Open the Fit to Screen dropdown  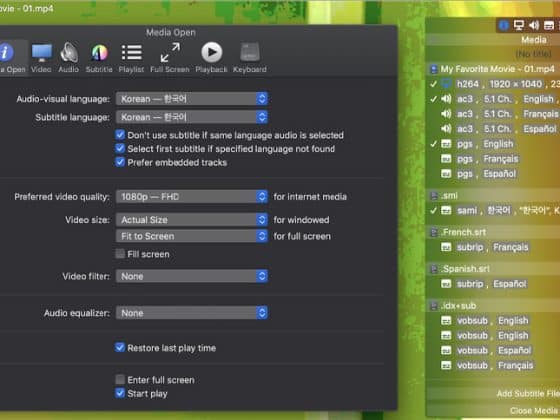pos(192,236)
